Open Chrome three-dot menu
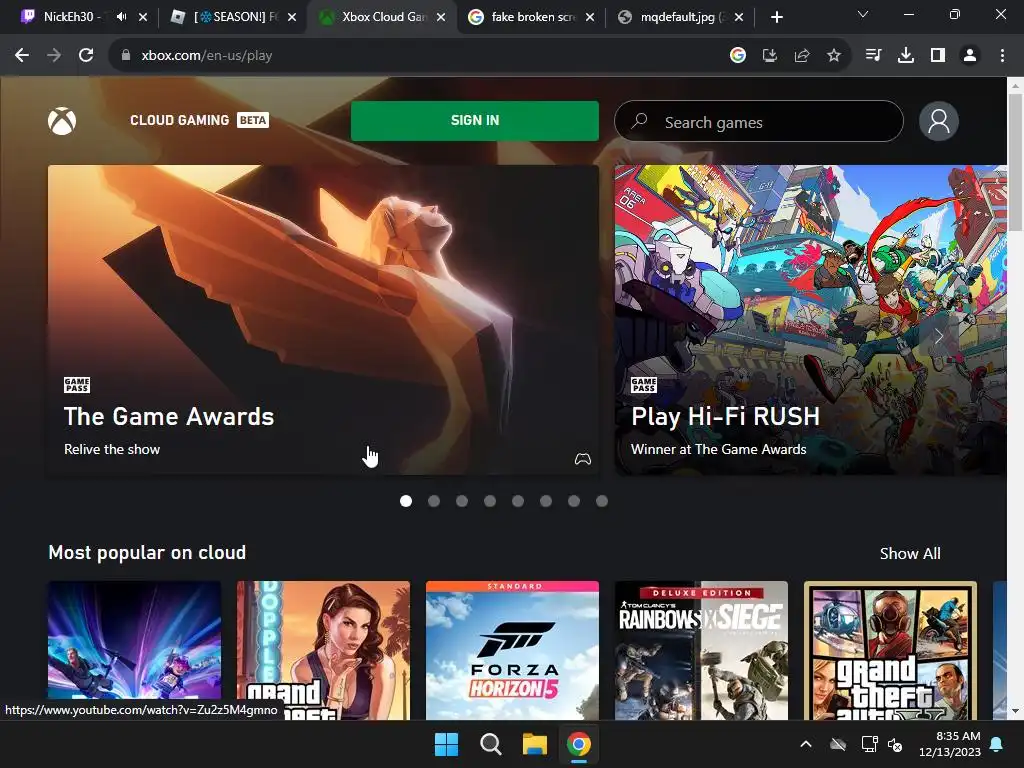Image resolution: width=1024 pixels, height=768 pixels. (1002, 56)
